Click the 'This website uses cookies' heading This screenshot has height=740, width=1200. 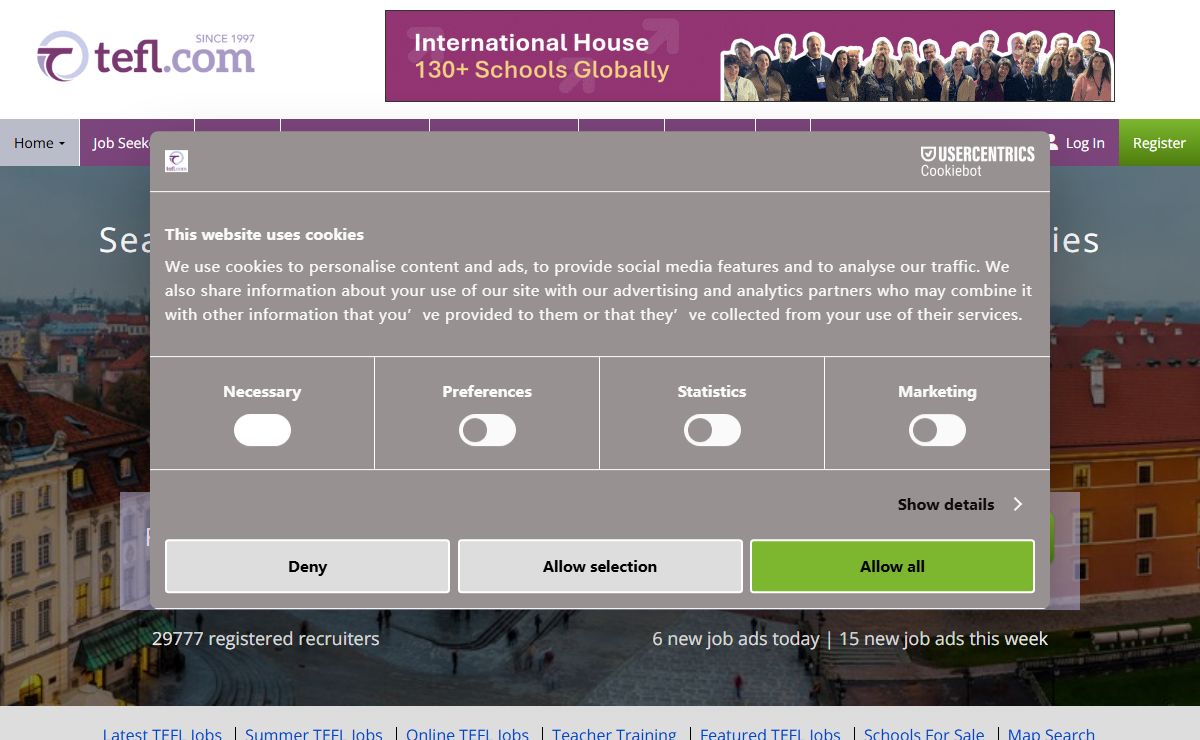264,234
